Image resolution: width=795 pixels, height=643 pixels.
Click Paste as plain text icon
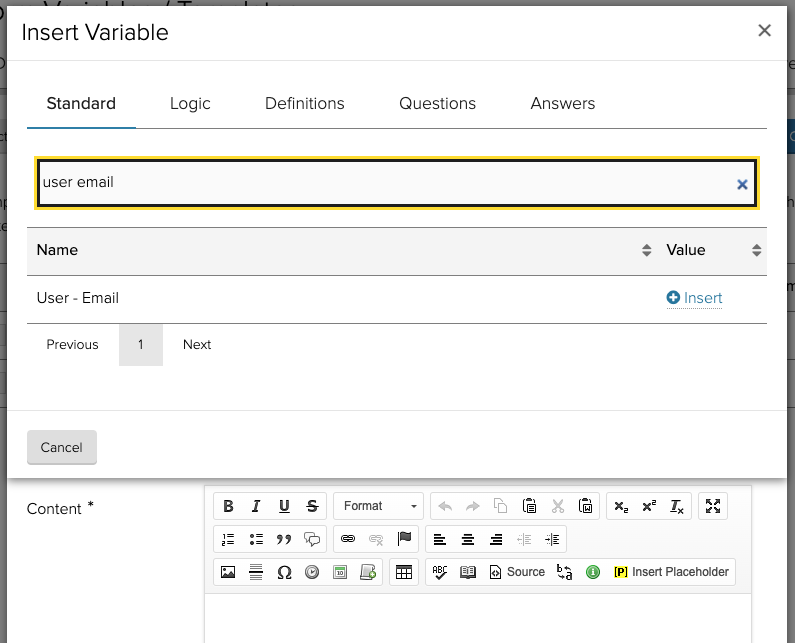click(x=529, y=506)
